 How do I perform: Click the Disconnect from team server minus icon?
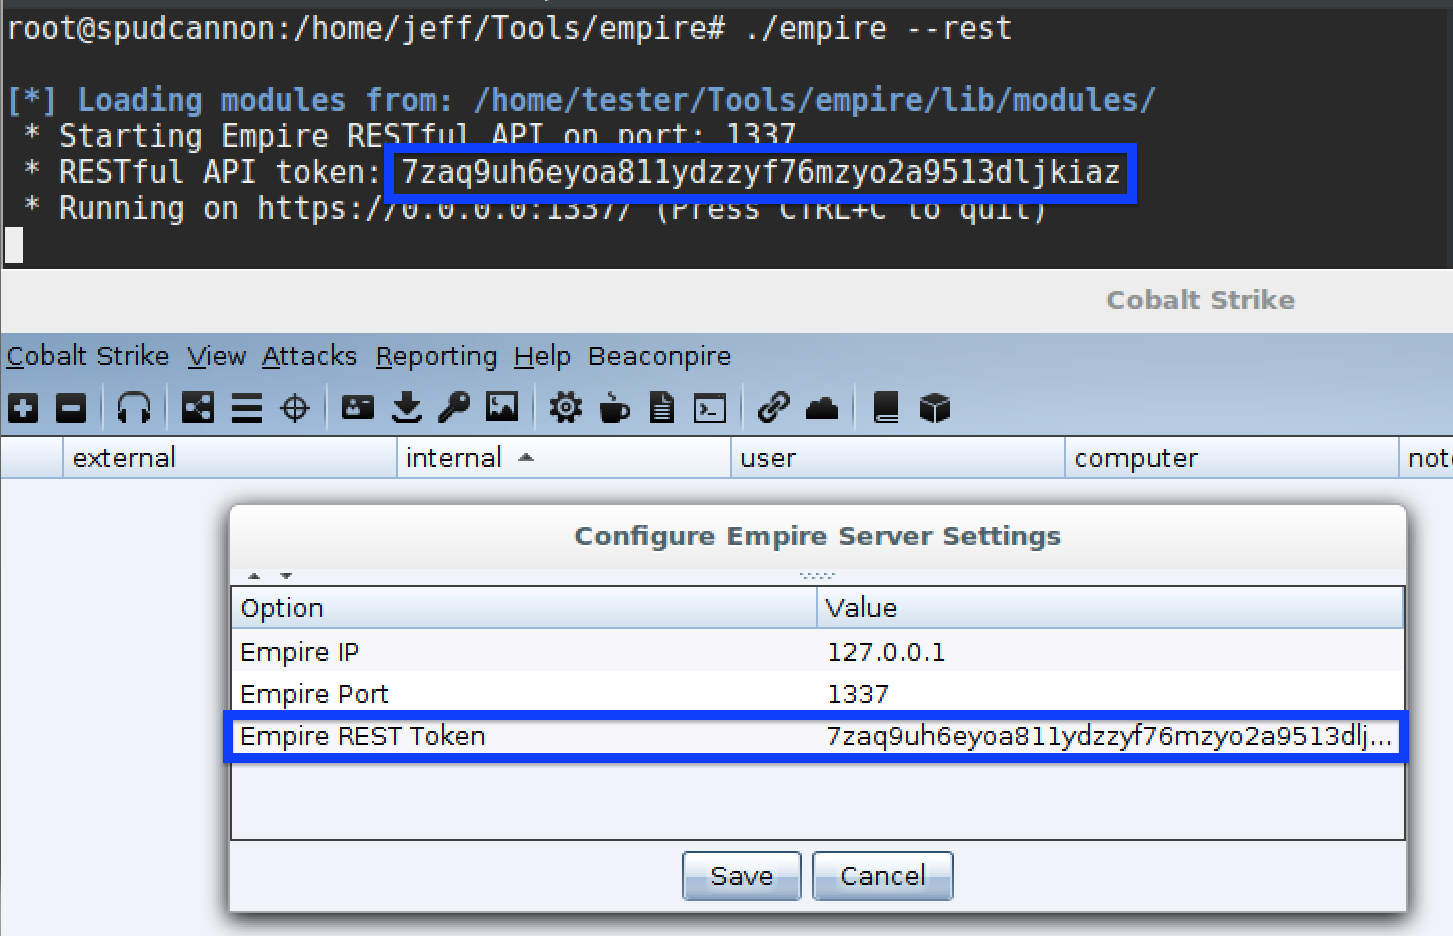click(x=70, y=408)
